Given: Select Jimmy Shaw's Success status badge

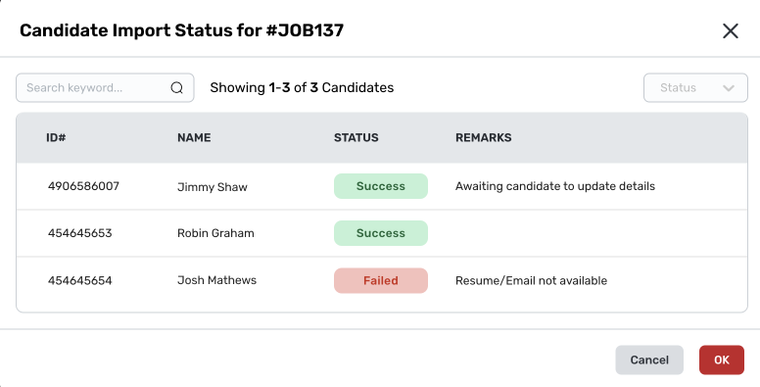Looking at the screenshot, I should 381,186.
